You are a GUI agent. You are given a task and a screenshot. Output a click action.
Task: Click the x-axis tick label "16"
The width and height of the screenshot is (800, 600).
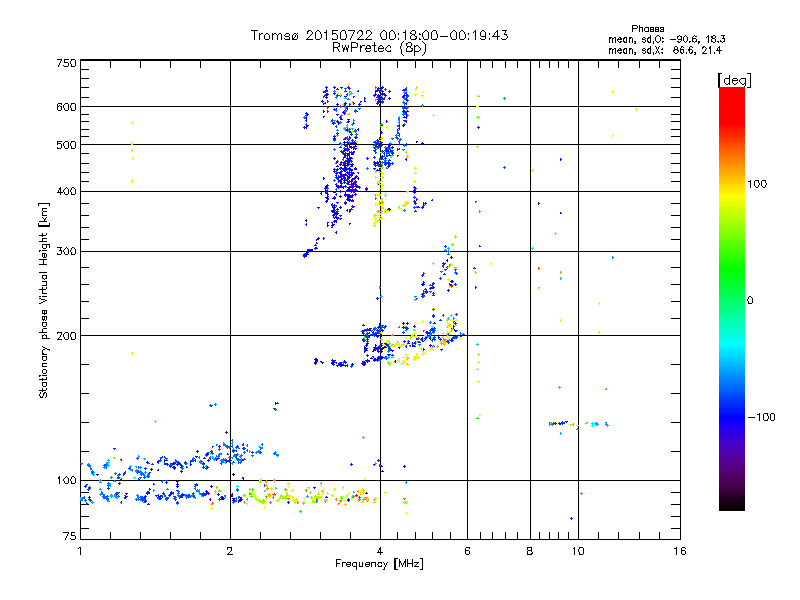(680, 551)
